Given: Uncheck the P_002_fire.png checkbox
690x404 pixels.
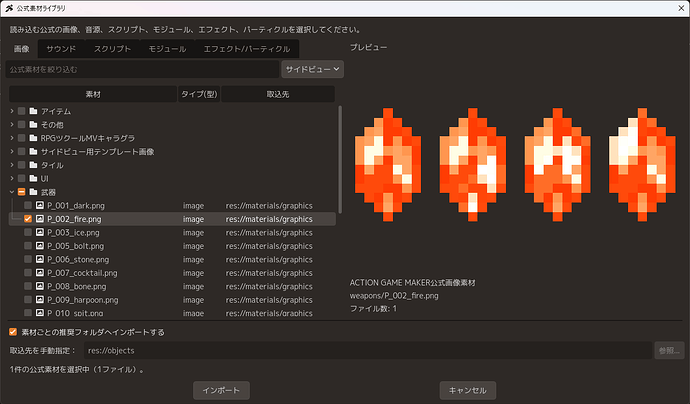Looking at the screenshot, I should coord(28,219).
